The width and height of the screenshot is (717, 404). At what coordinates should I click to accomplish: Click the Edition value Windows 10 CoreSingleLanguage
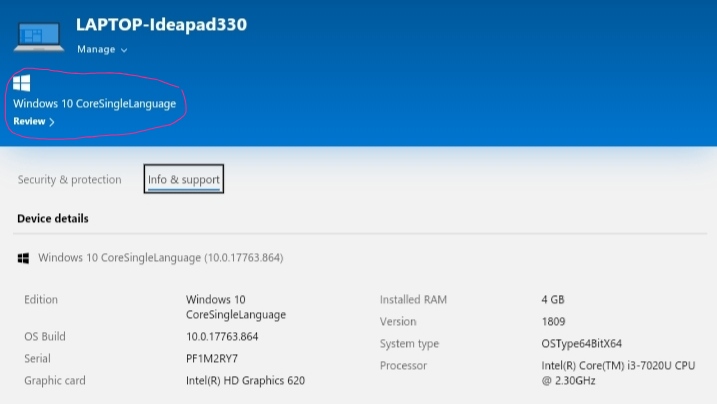(236, 307)
